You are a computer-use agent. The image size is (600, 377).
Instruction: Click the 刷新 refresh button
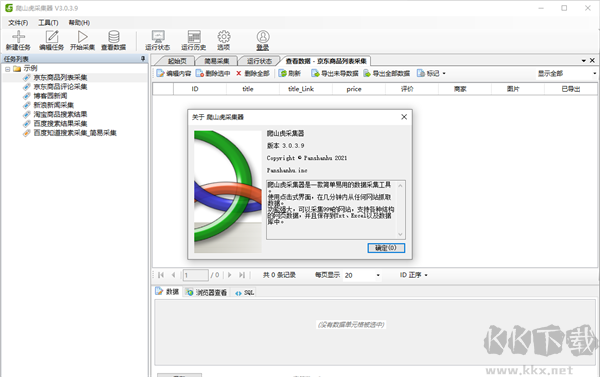click(x=290, y=73)
